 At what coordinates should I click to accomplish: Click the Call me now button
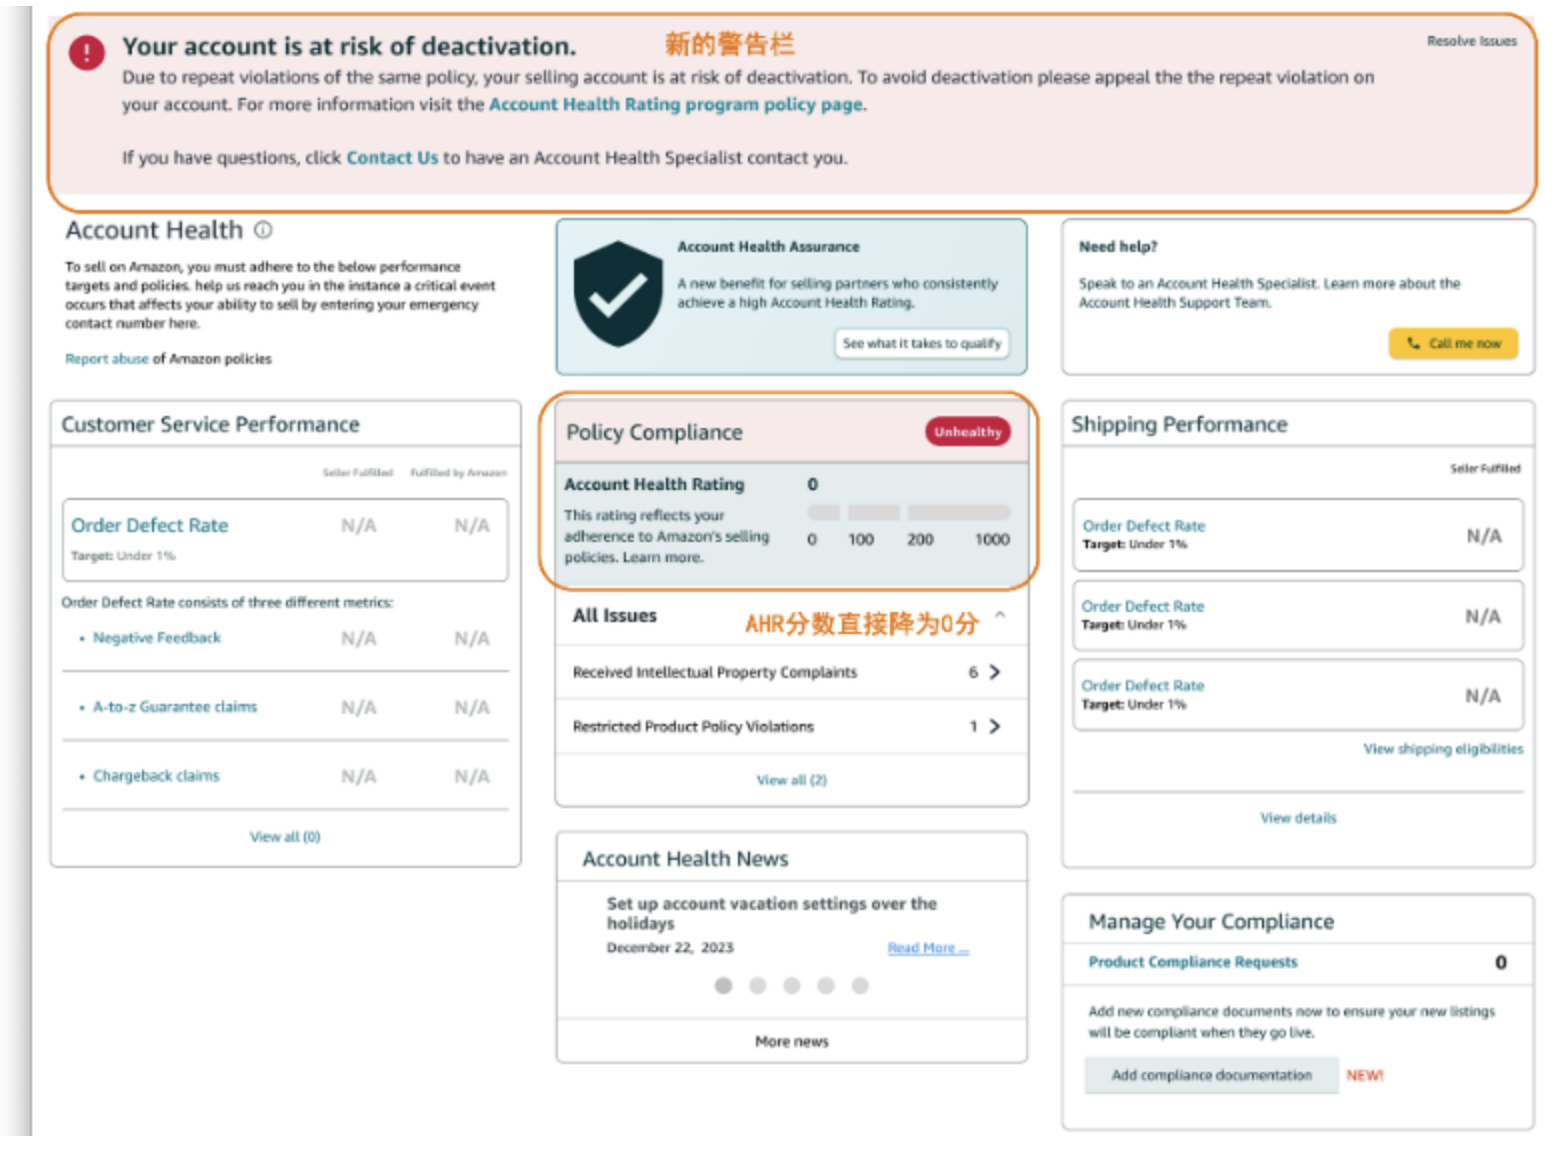click(x=1453, y=343)
